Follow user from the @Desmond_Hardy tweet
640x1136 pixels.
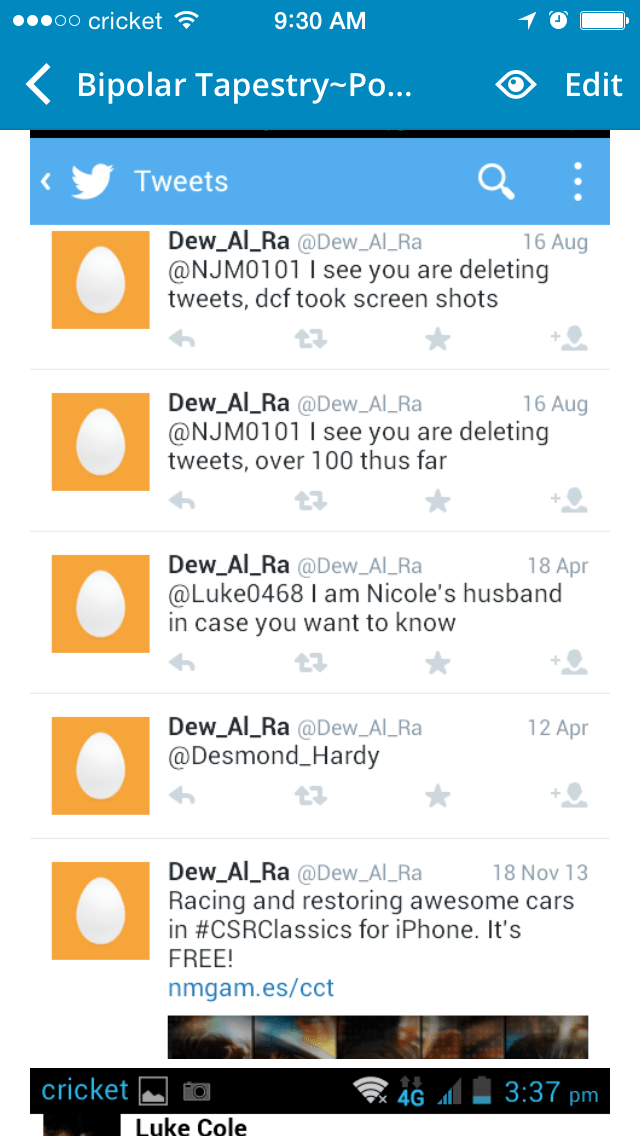tap(569, 795)
